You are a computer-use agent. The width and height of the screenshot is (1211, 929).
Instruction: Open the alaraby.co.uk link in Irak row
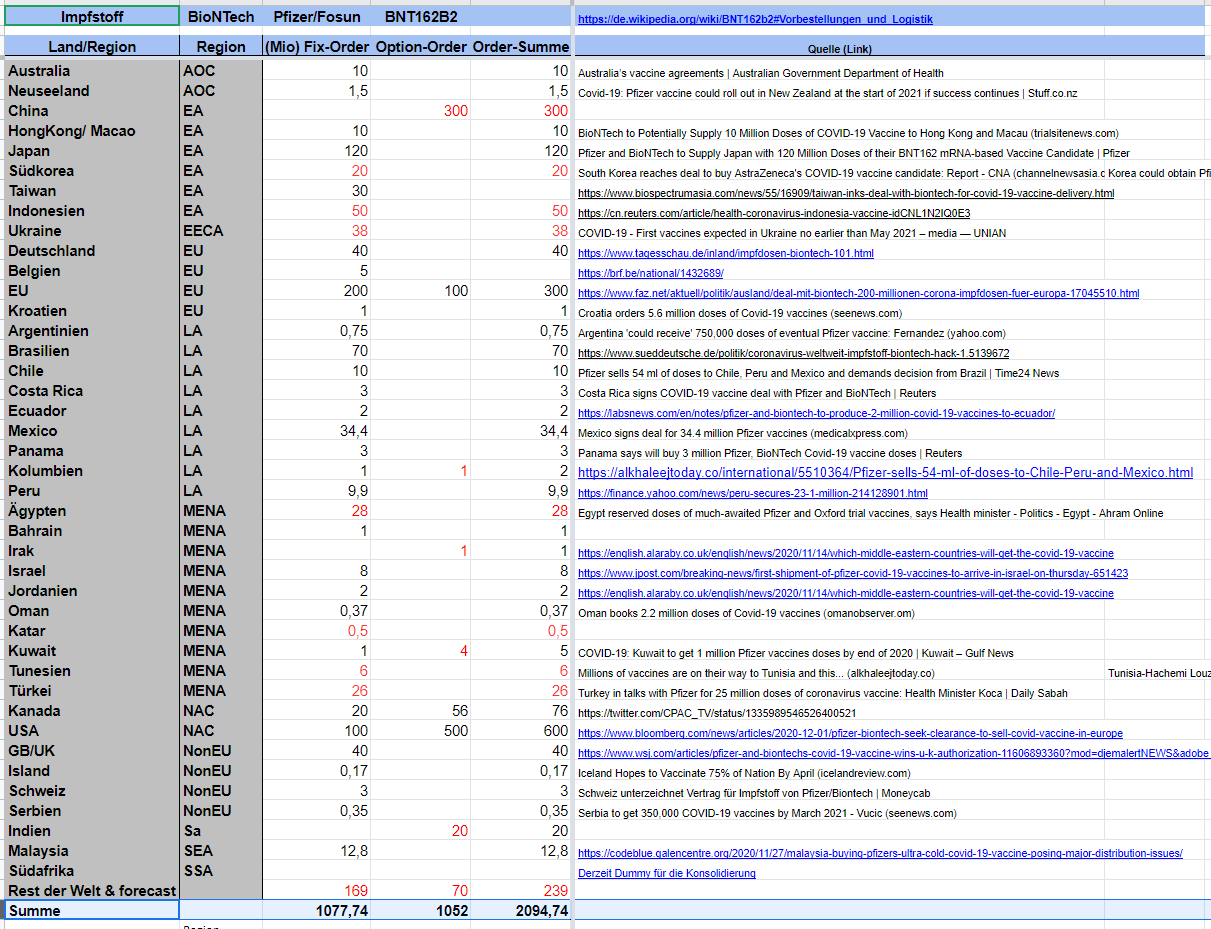[845, 553]
